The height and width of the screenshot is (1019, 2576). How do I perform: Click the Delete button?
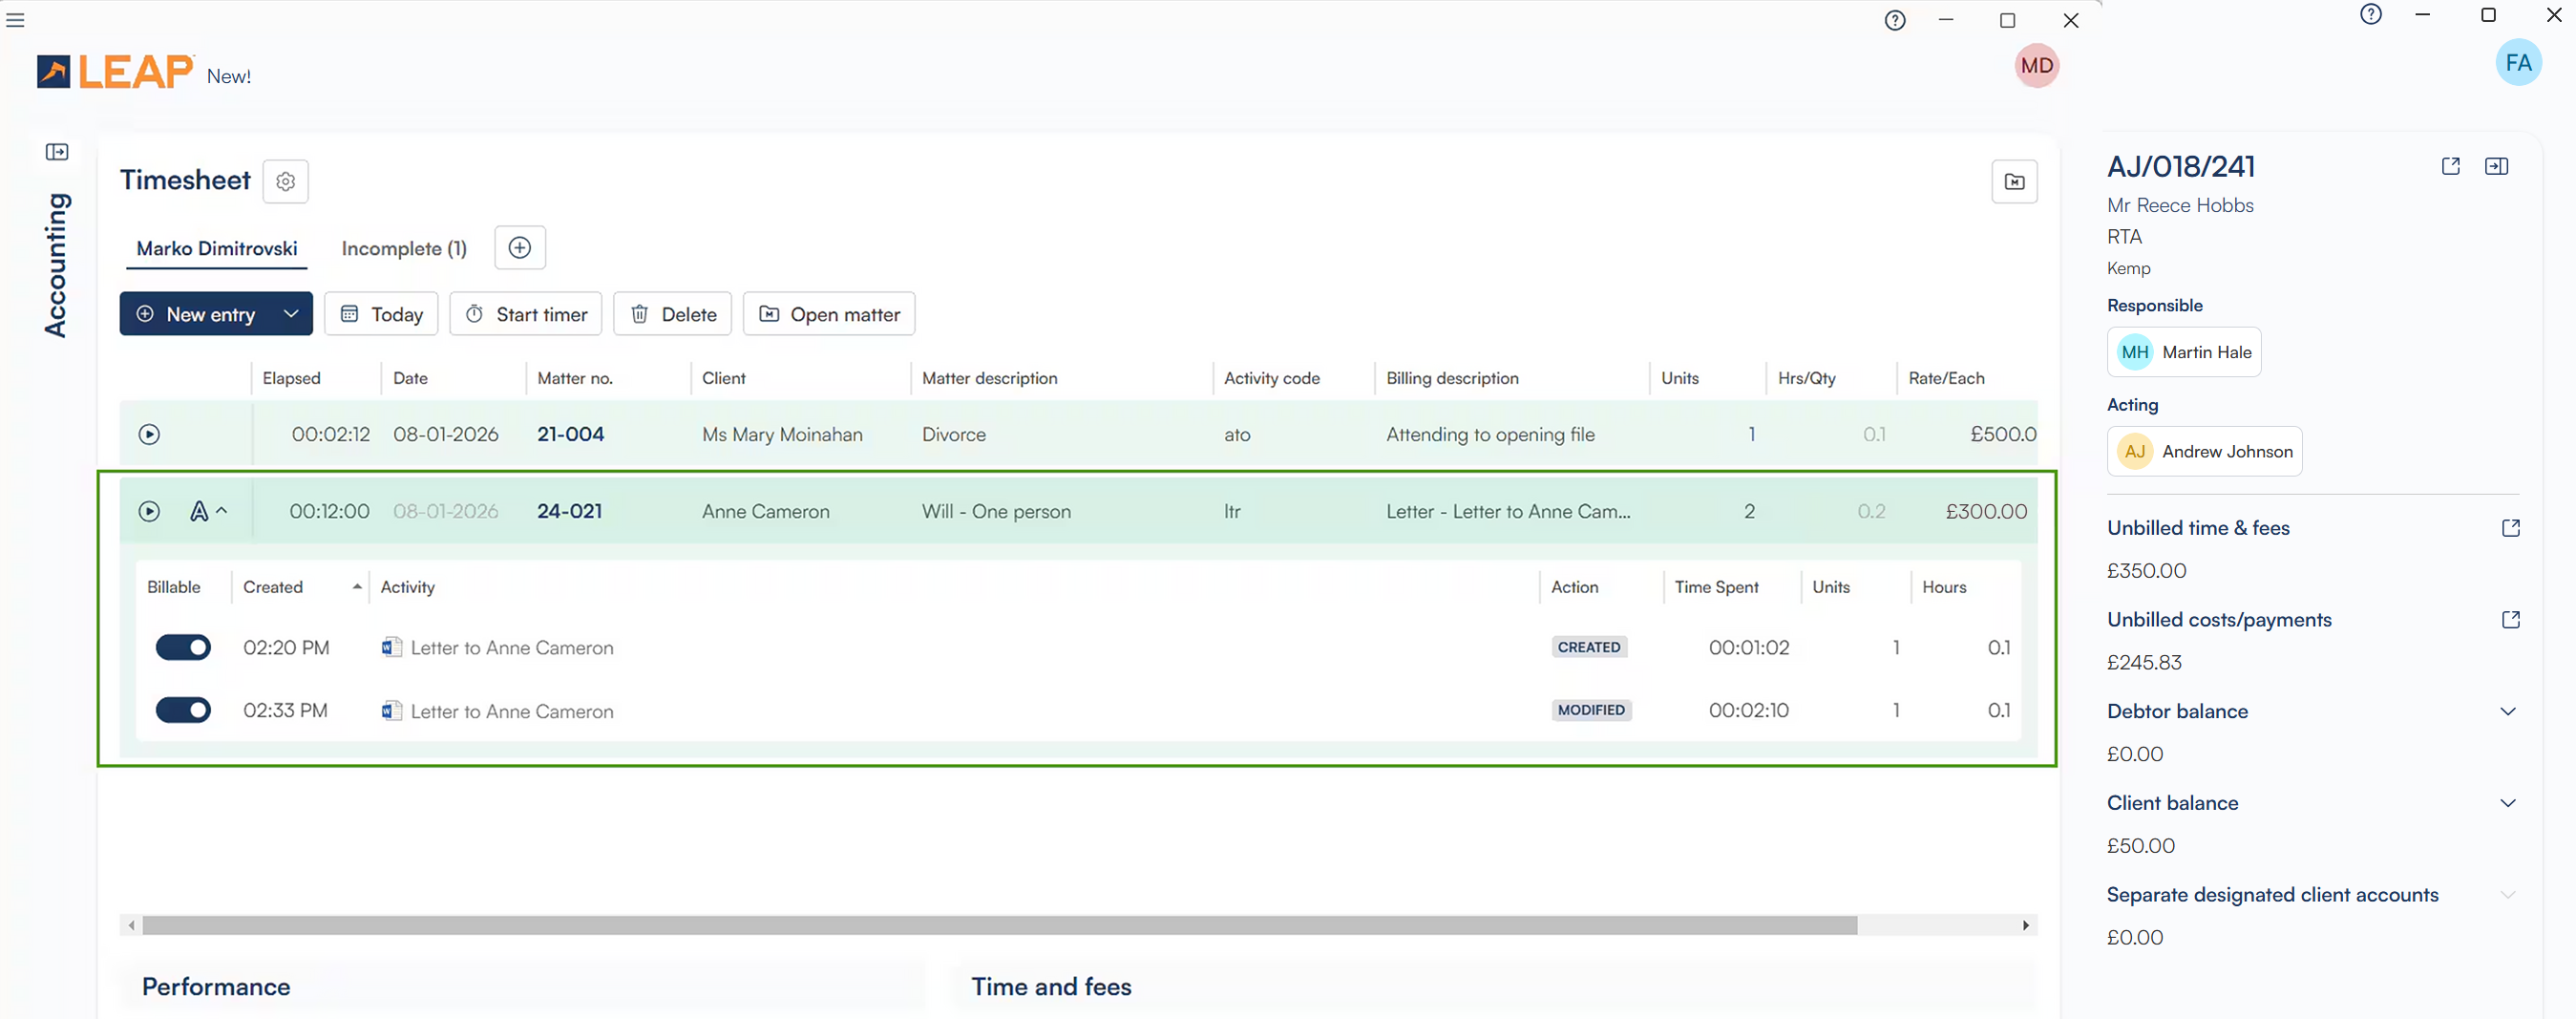672,314
